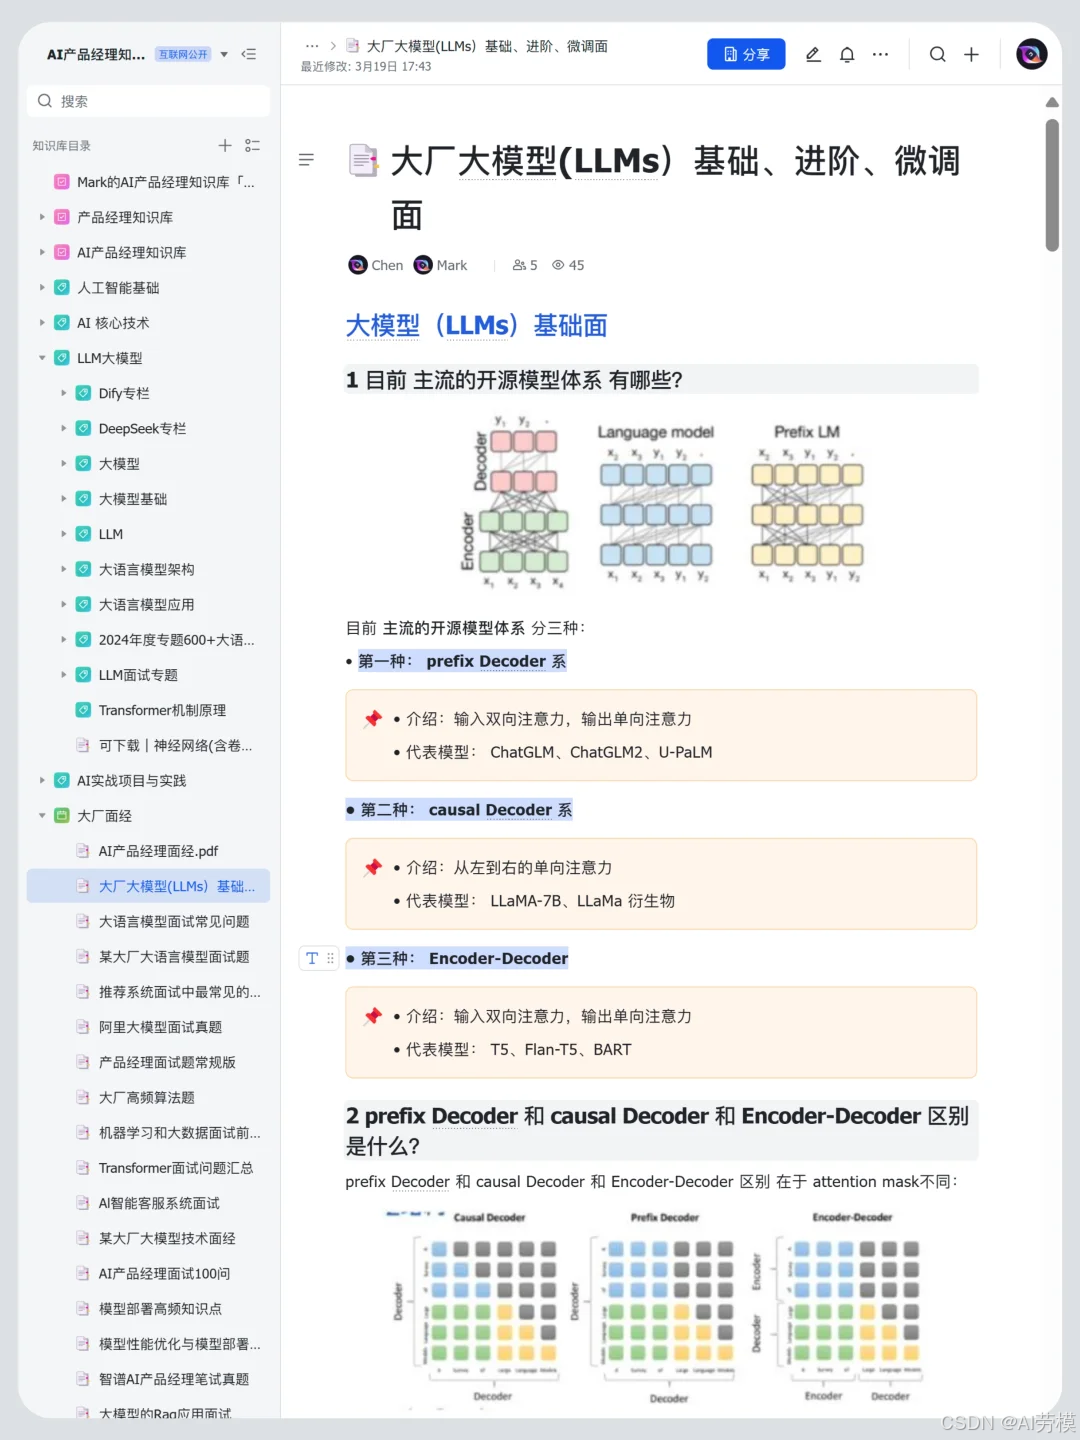Click the search magnifier icon in top toolbar
The width and height of the screenshot is (1080, 1440).
937,55
